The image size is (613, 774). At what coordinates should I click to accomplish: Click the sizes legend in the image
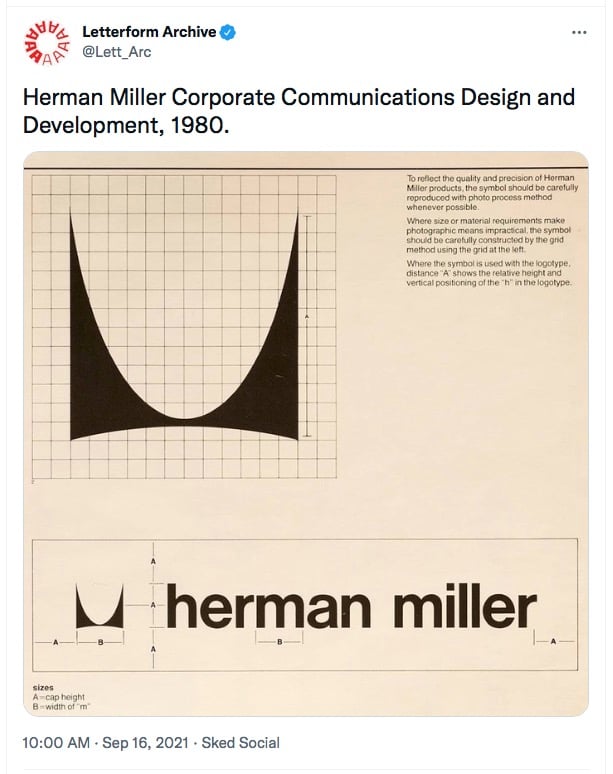pos(59,697)
